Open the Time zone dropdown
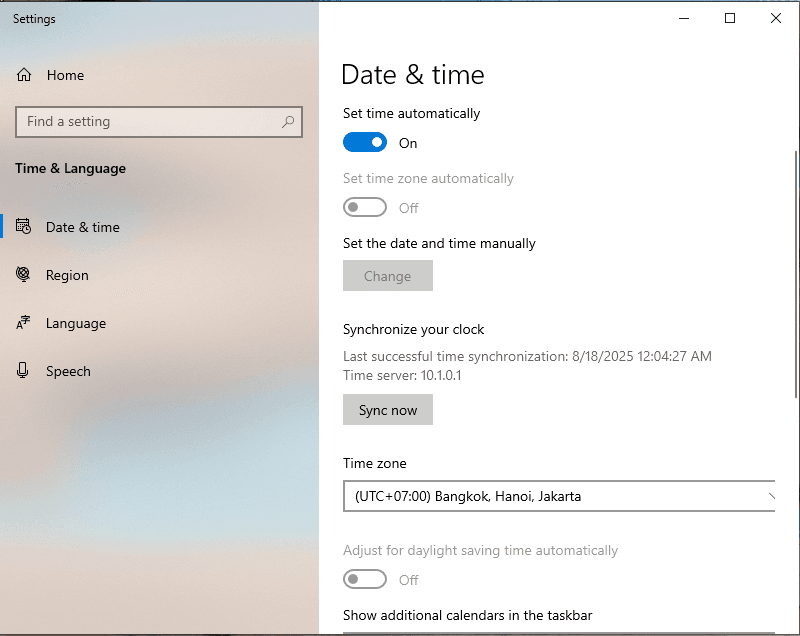Image resolution: width=800 pixels, height=636 pixels. tap(558, 496)
